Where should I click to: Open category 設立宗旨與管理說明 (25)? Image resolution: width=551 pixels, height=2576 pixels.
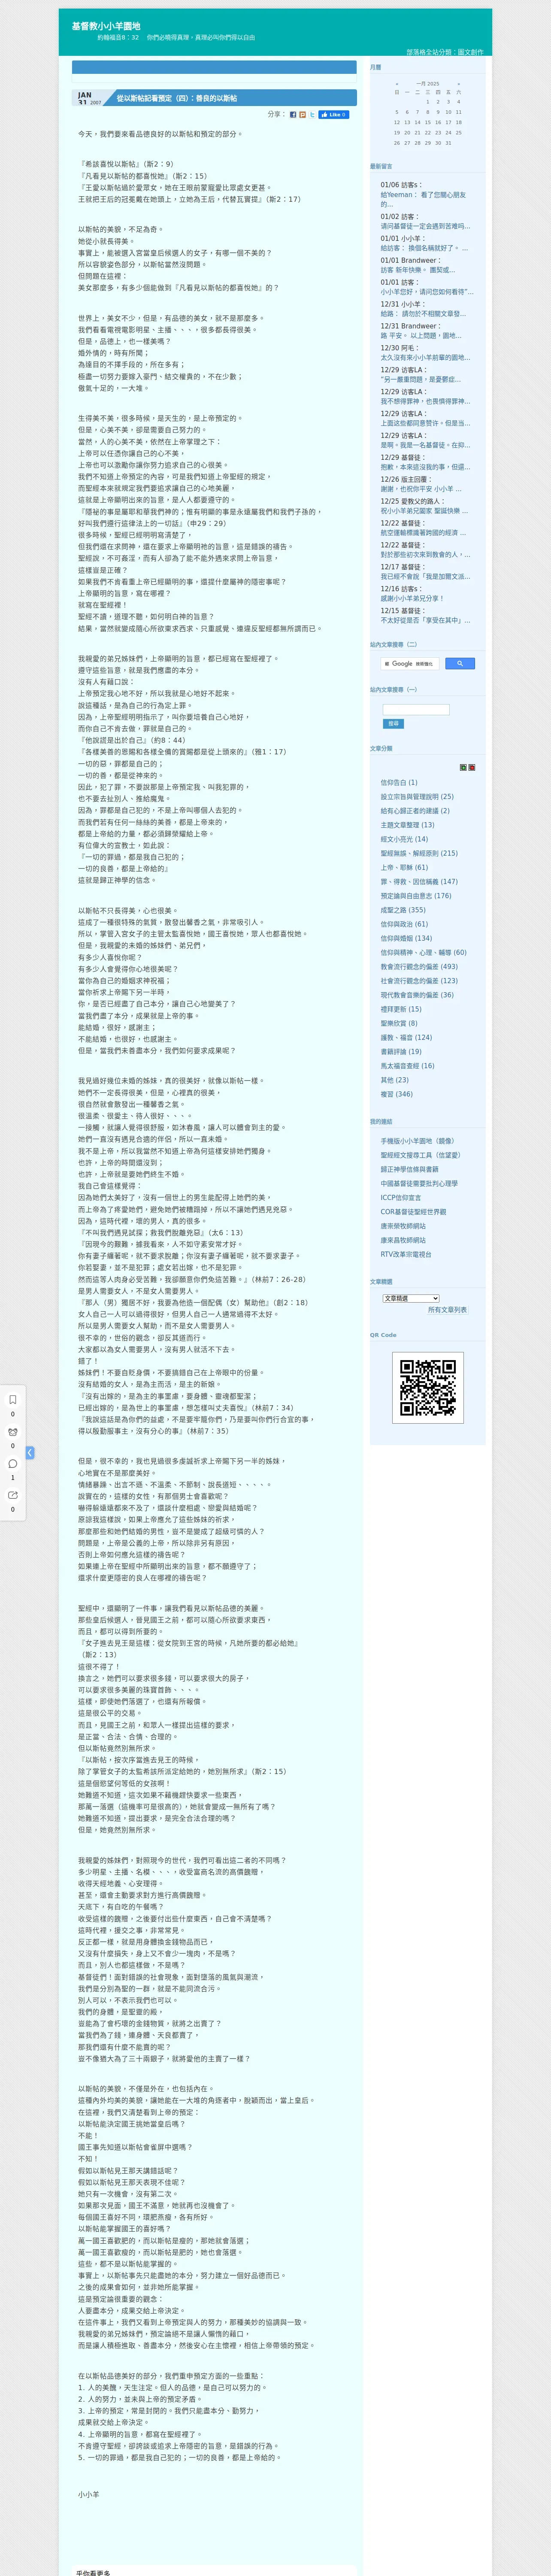[417, 797]
